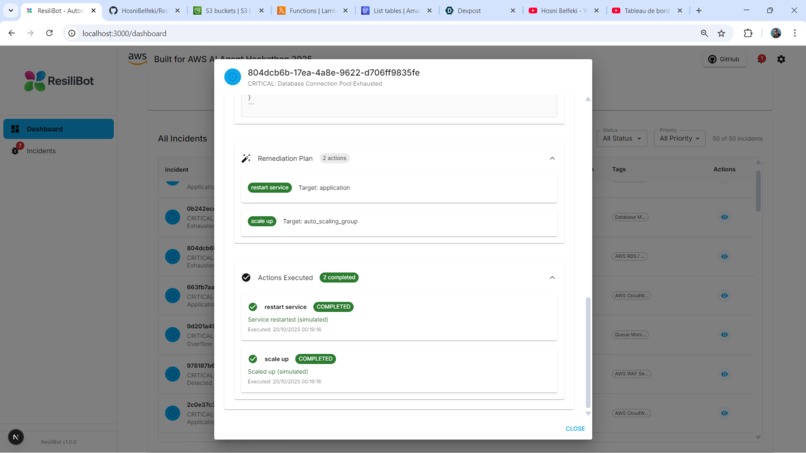
Task: Reload the current page
Action: pos(49,33)
